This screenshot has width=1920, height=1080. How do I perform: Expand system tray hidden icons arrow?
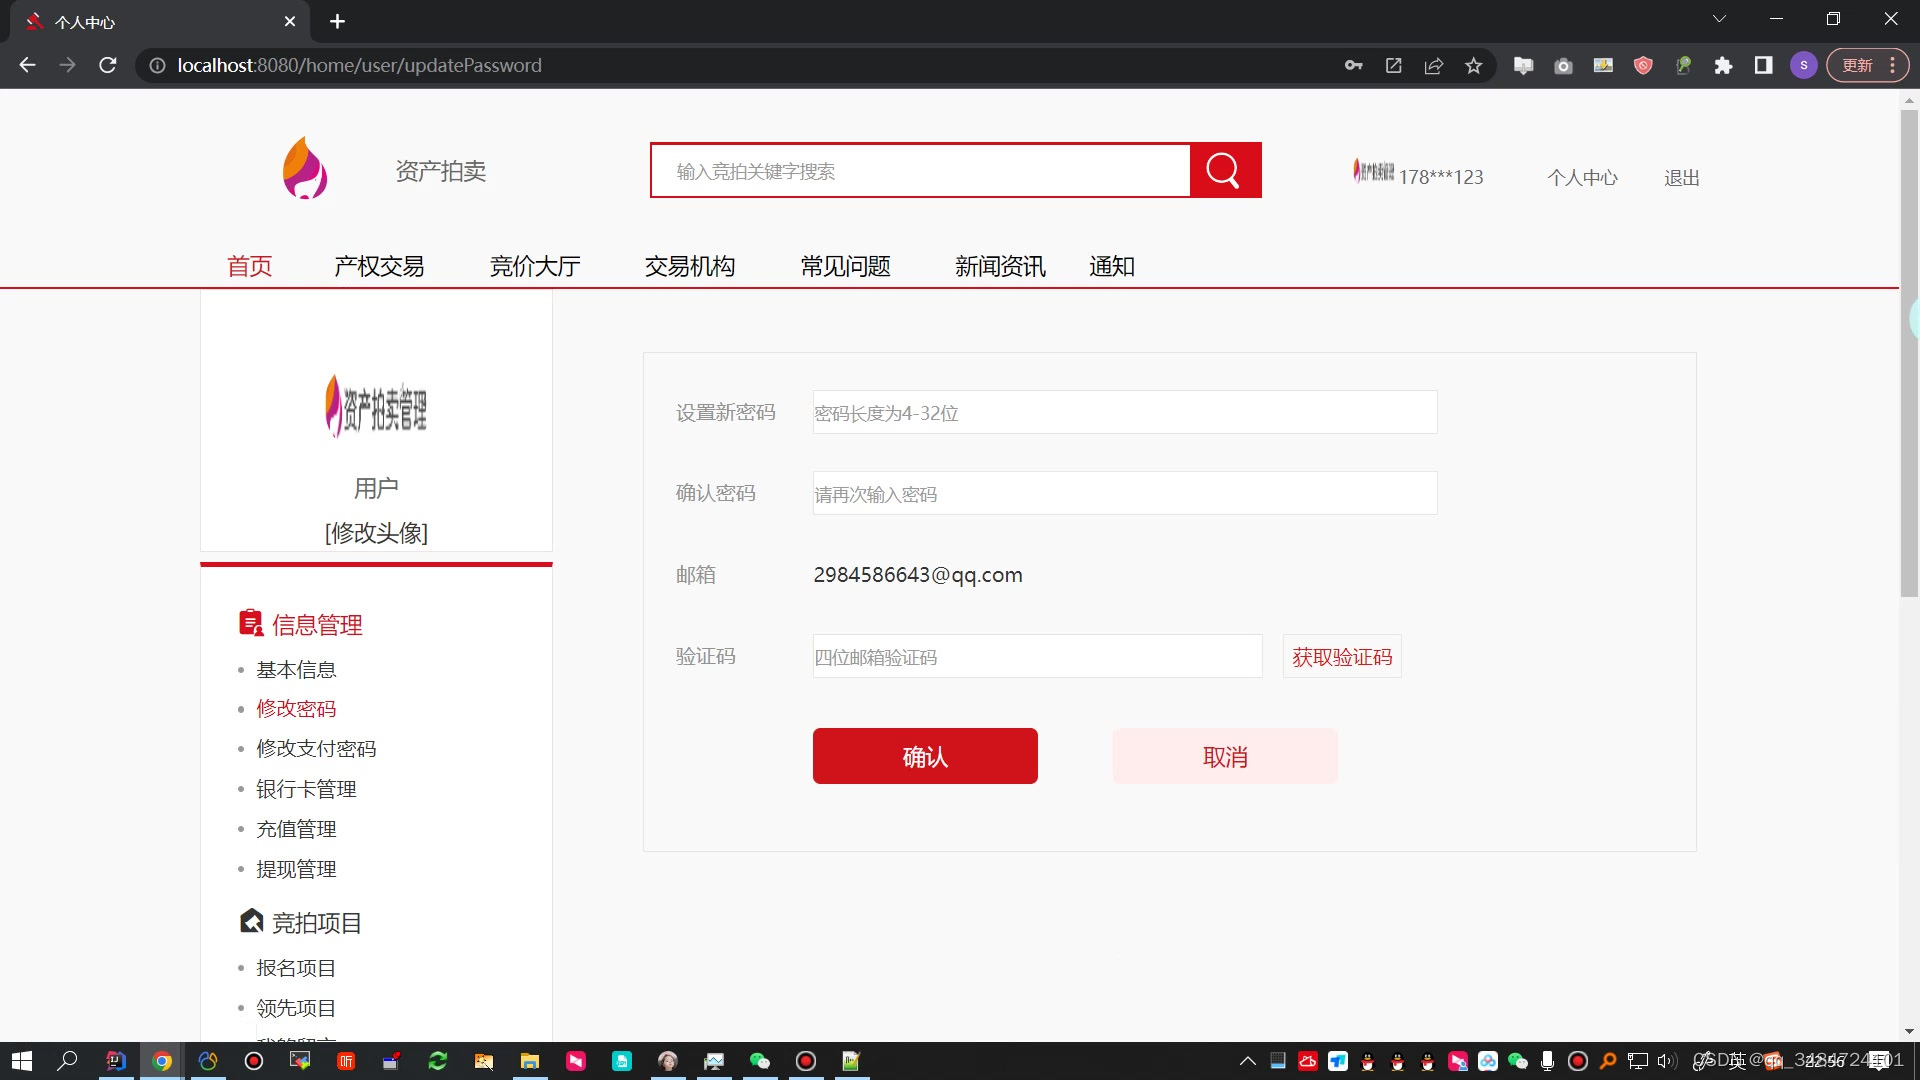(x=1247, y=1061)
